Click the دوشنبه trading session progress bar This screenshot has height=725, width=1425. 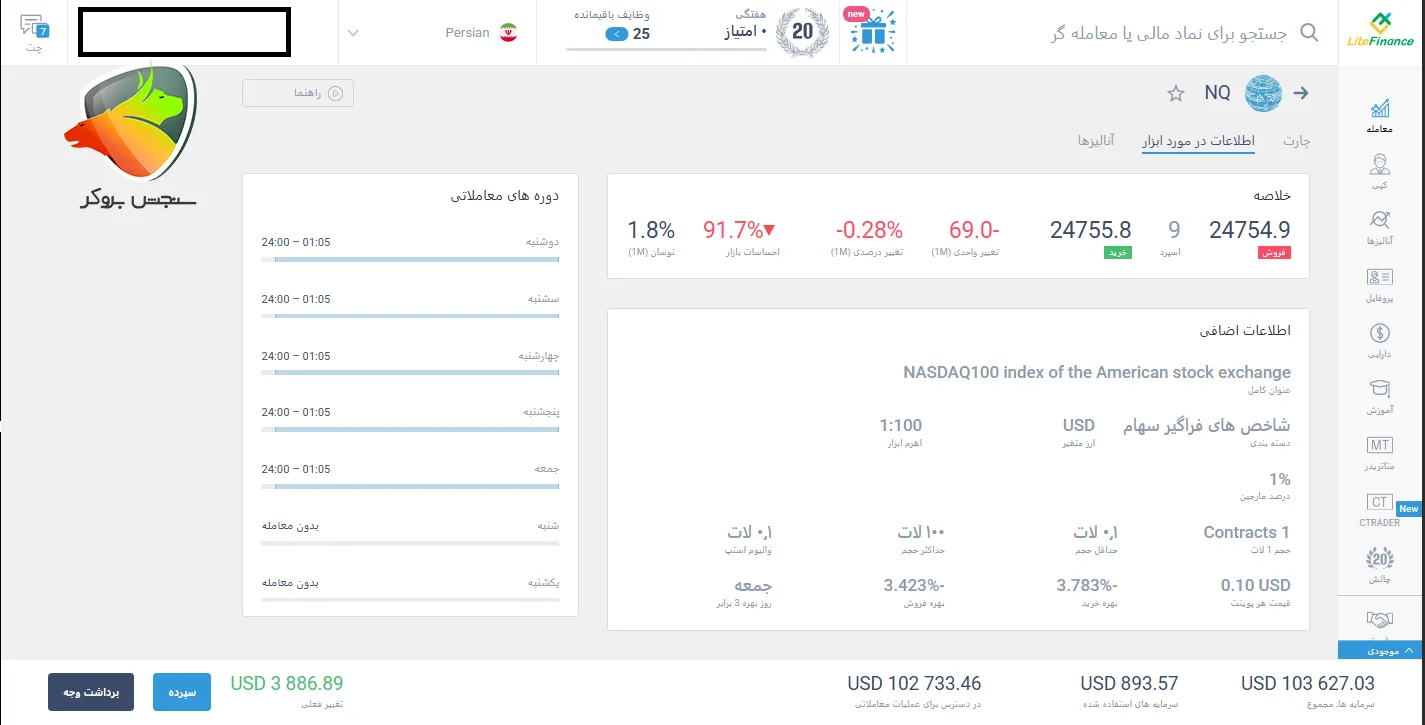(x=410, y=258)
